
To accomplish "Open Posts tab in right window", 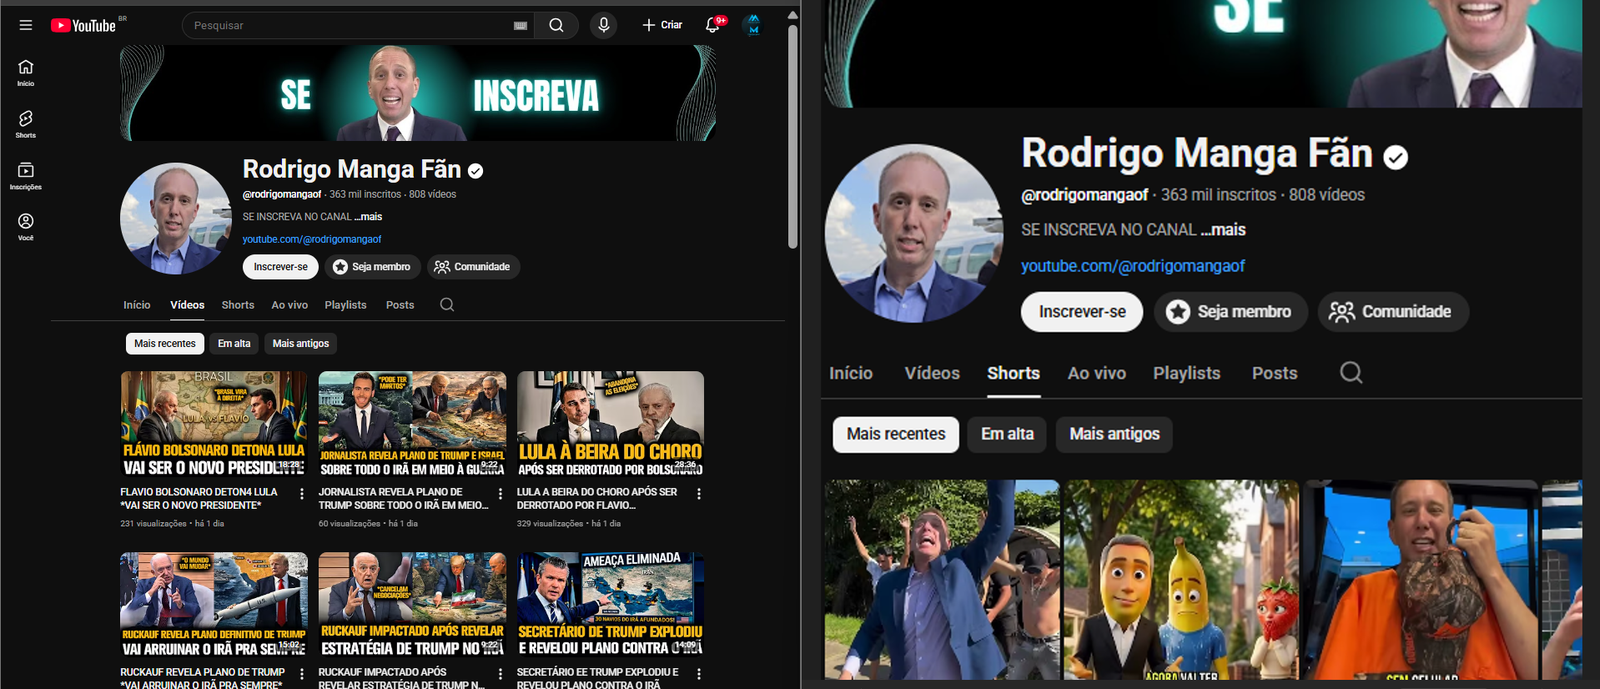I will (1275, 373).
